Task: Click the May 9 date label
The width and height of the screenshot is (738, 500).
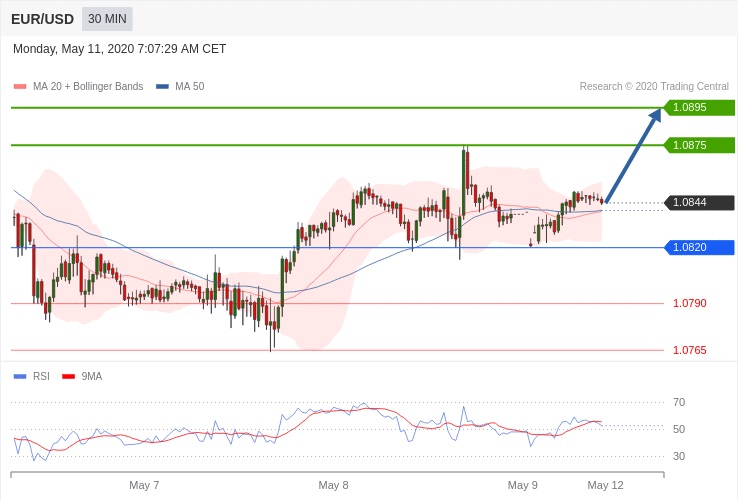Action: point(522,485)
